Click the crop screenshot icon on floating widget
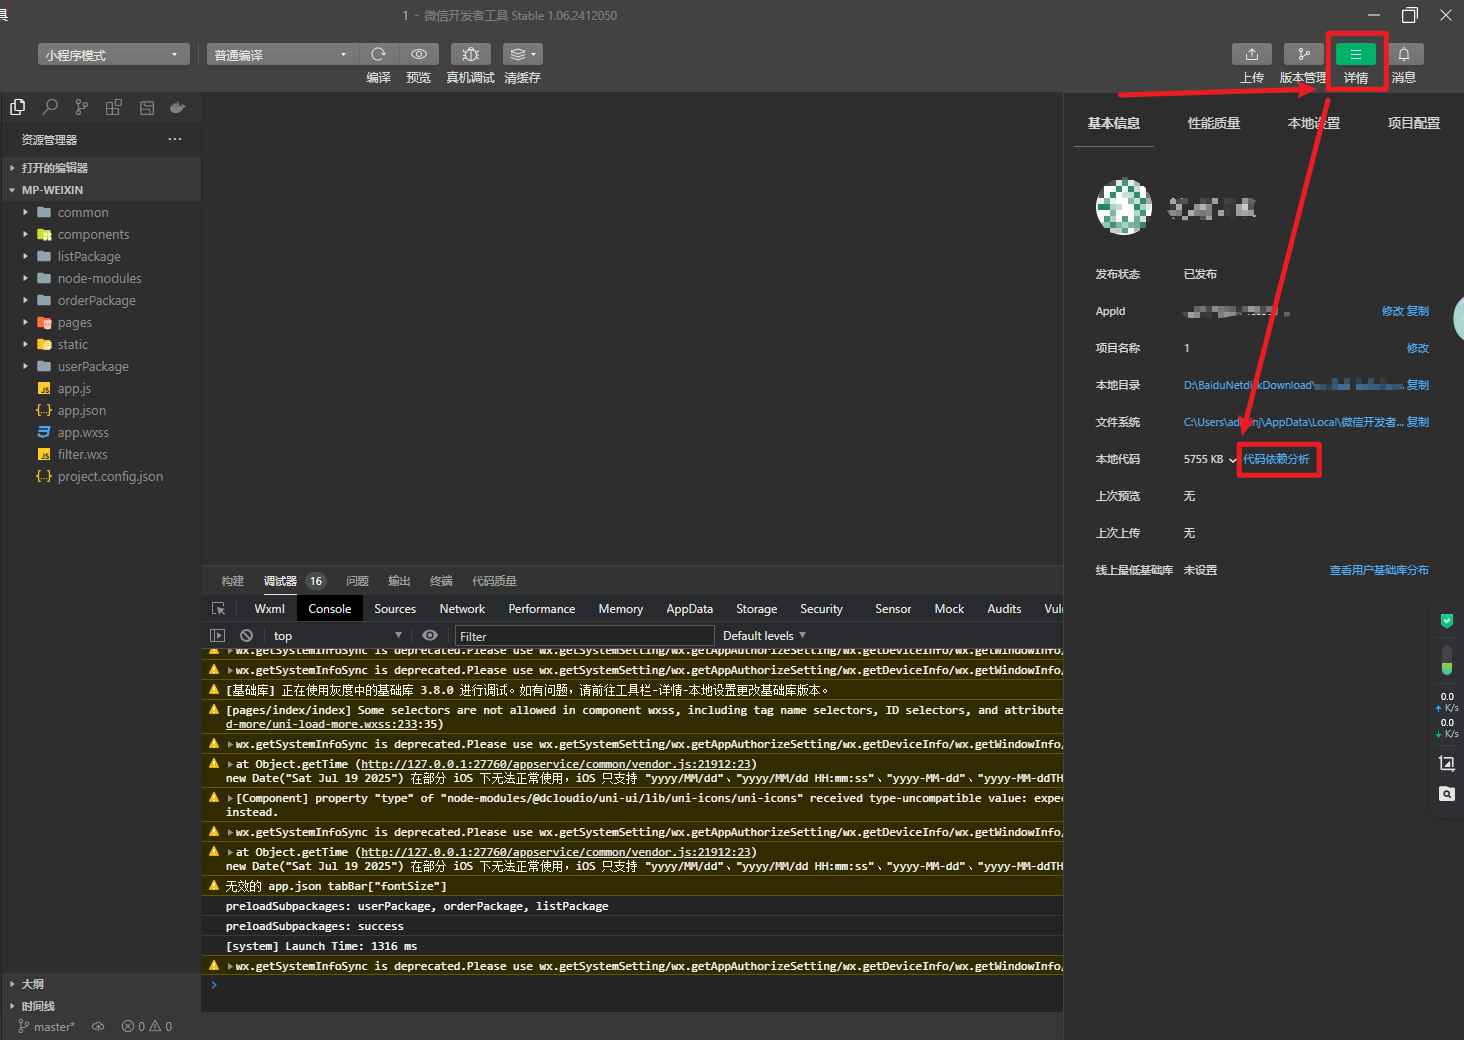The image size is (1464, 1040). point(1446,764)
